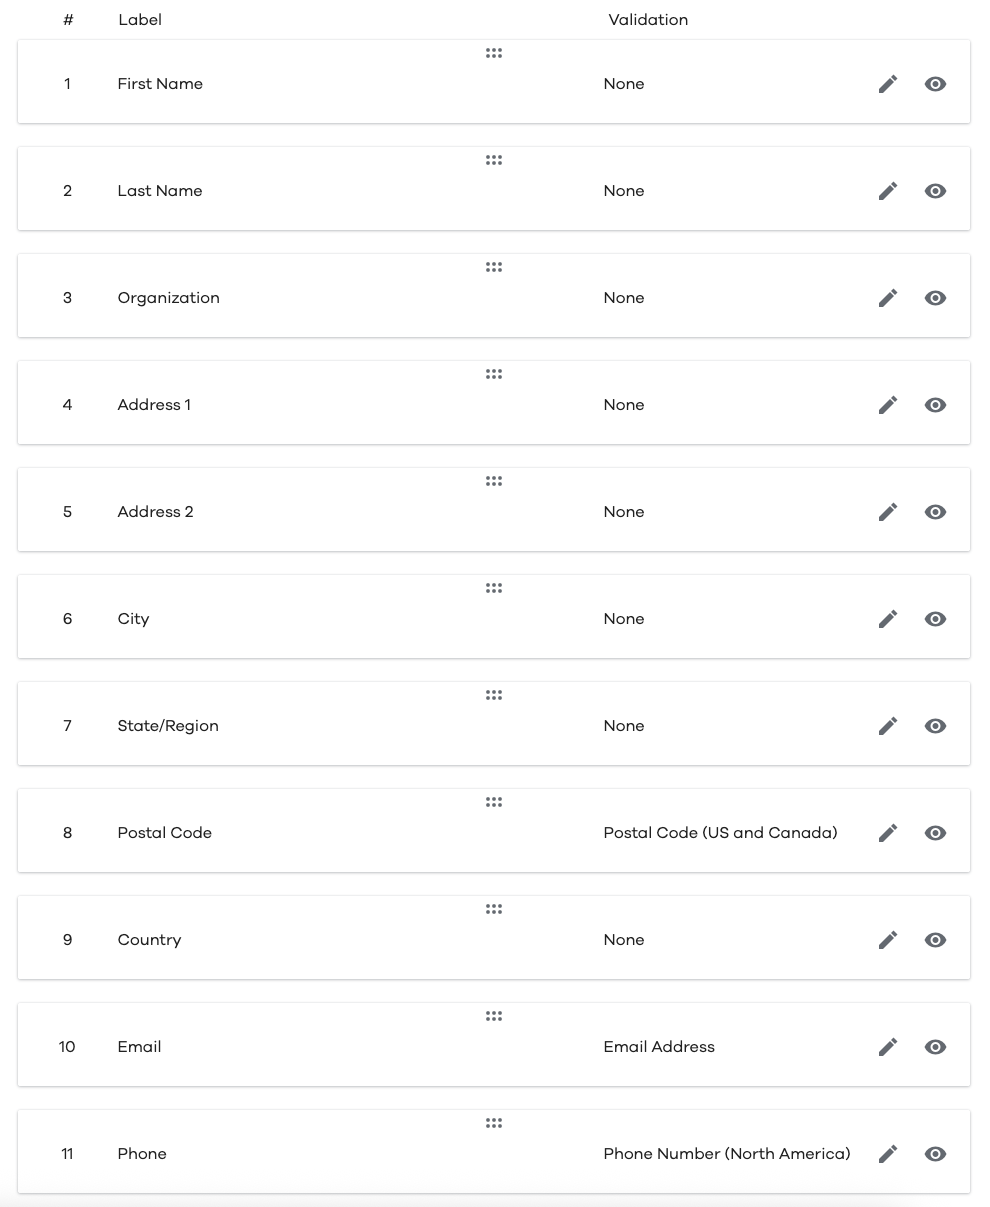Toggle visibility of the Address 1 field
990x1207 pixels.
click(x=936, y=405)
